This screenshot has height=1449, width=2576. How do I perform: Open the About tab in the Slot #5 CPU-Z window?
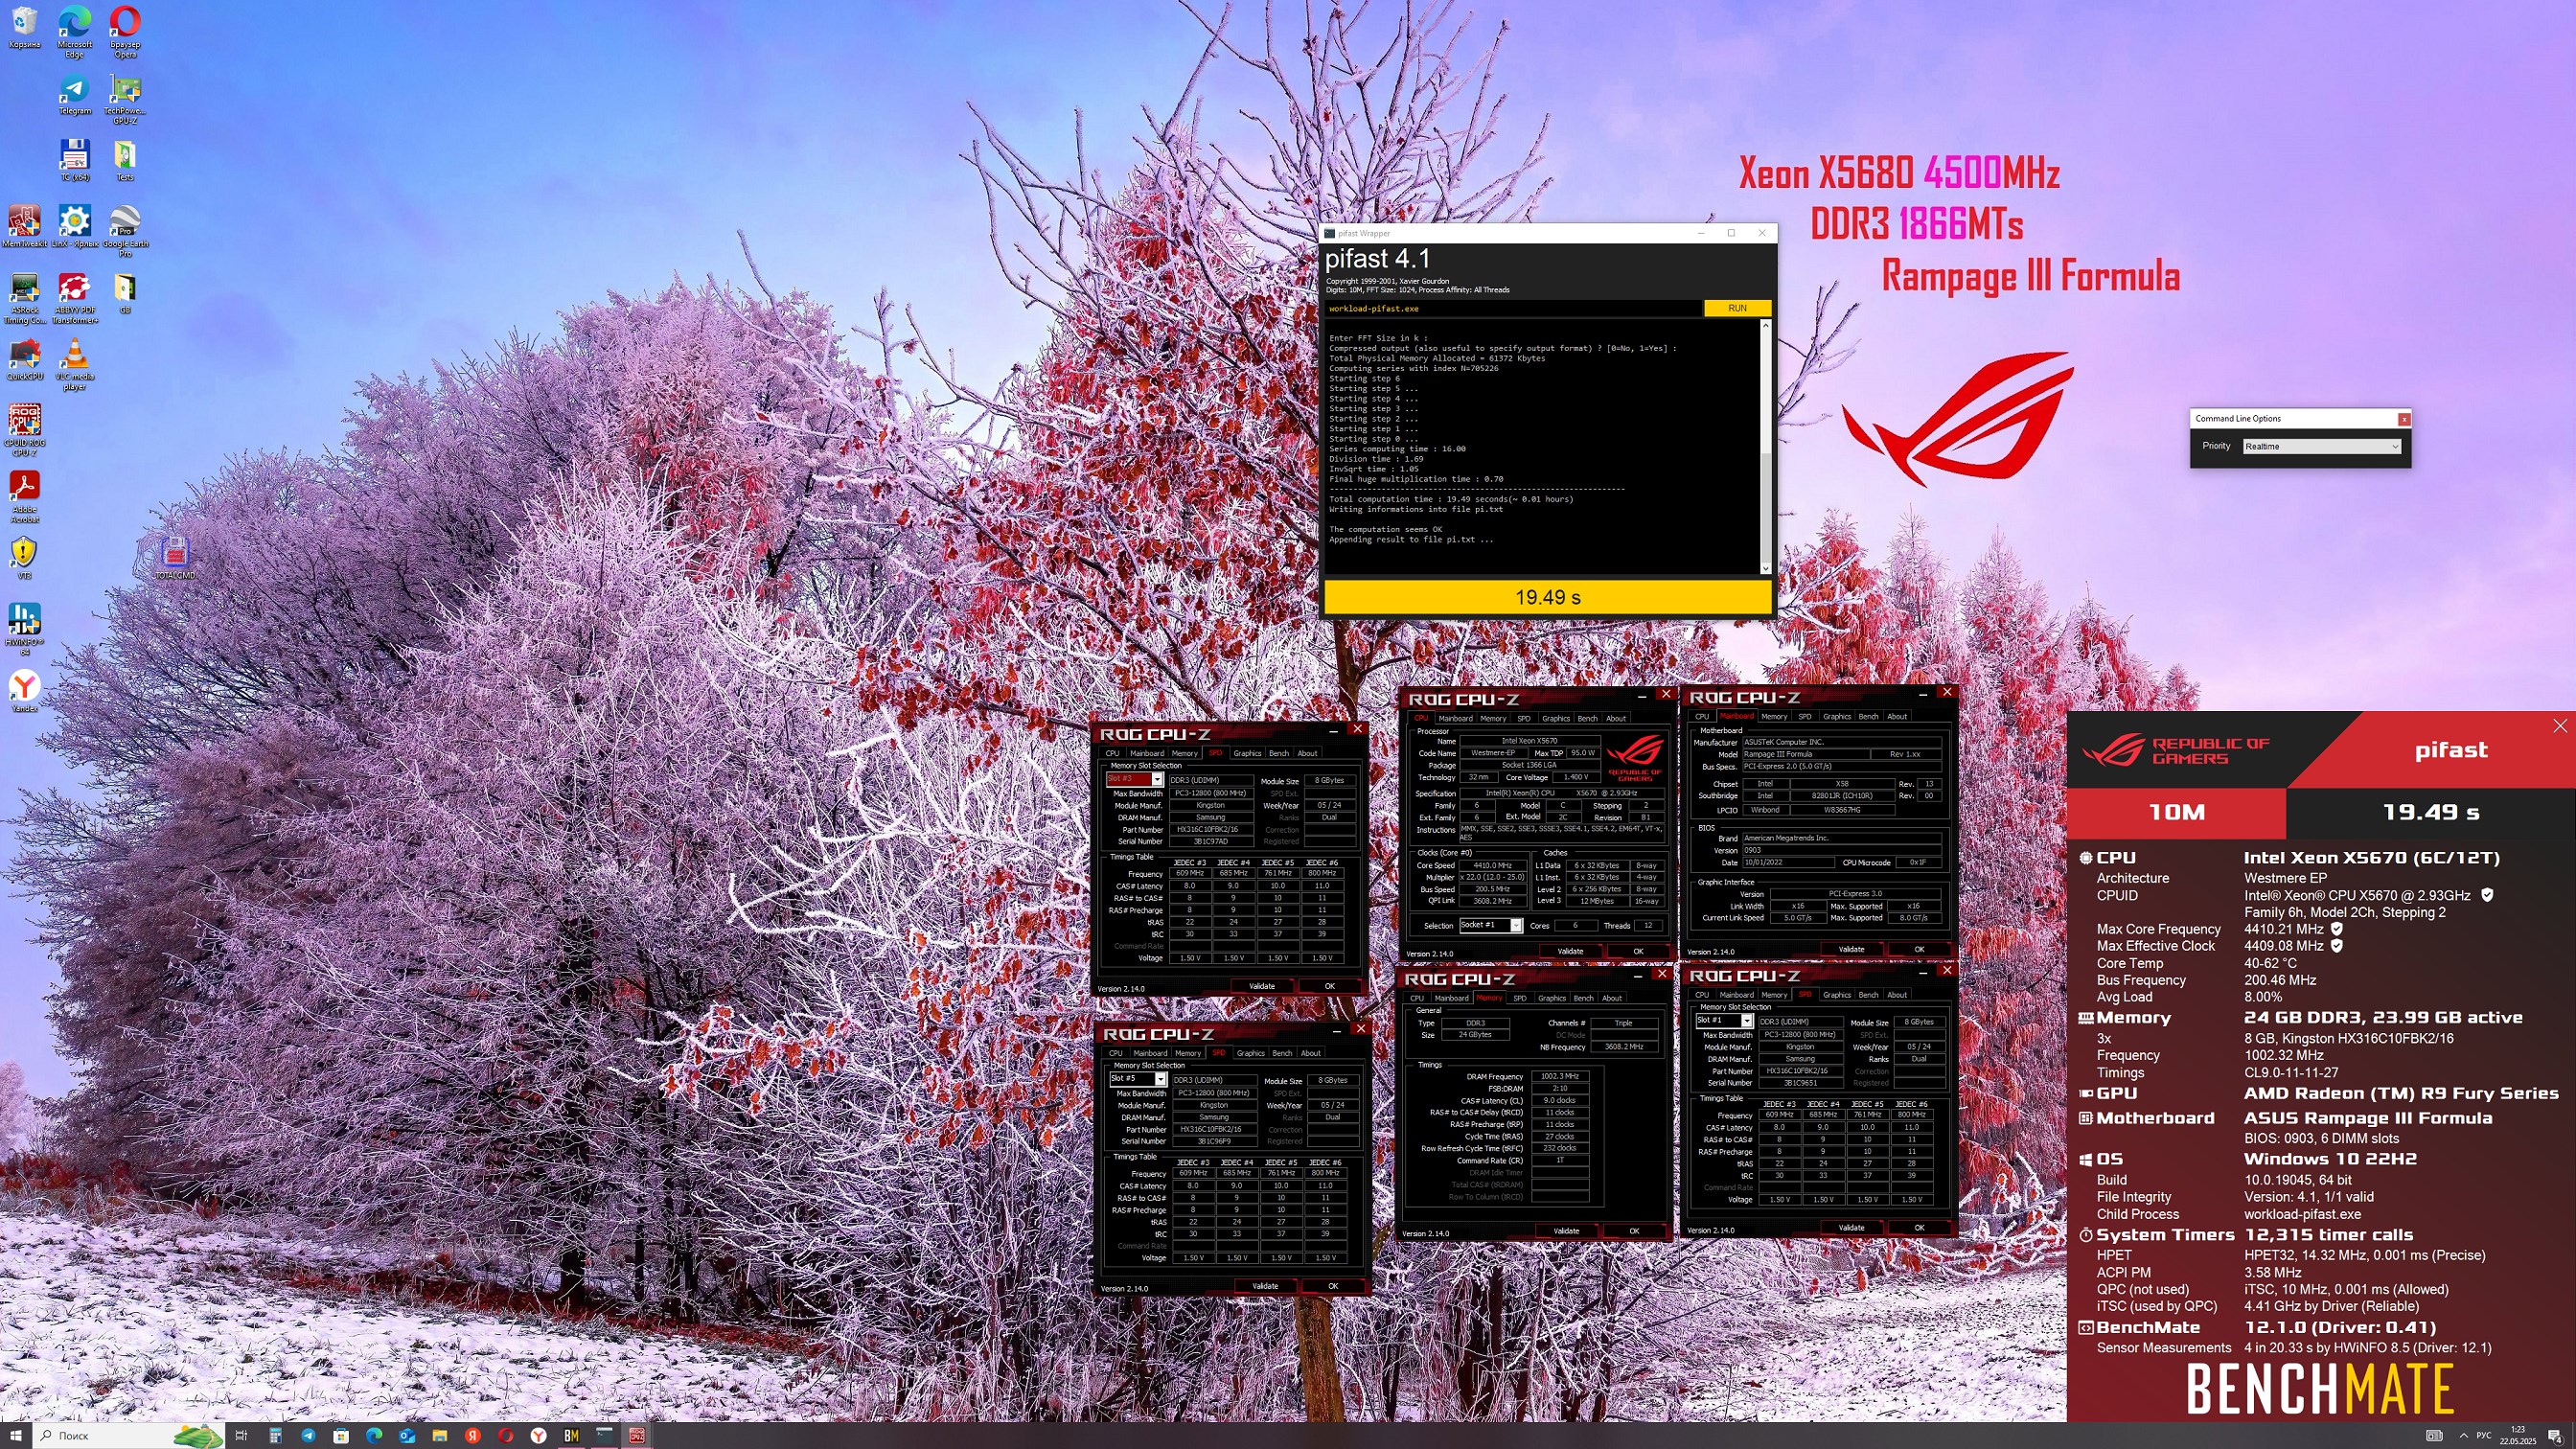[x=1310, y=1053]
